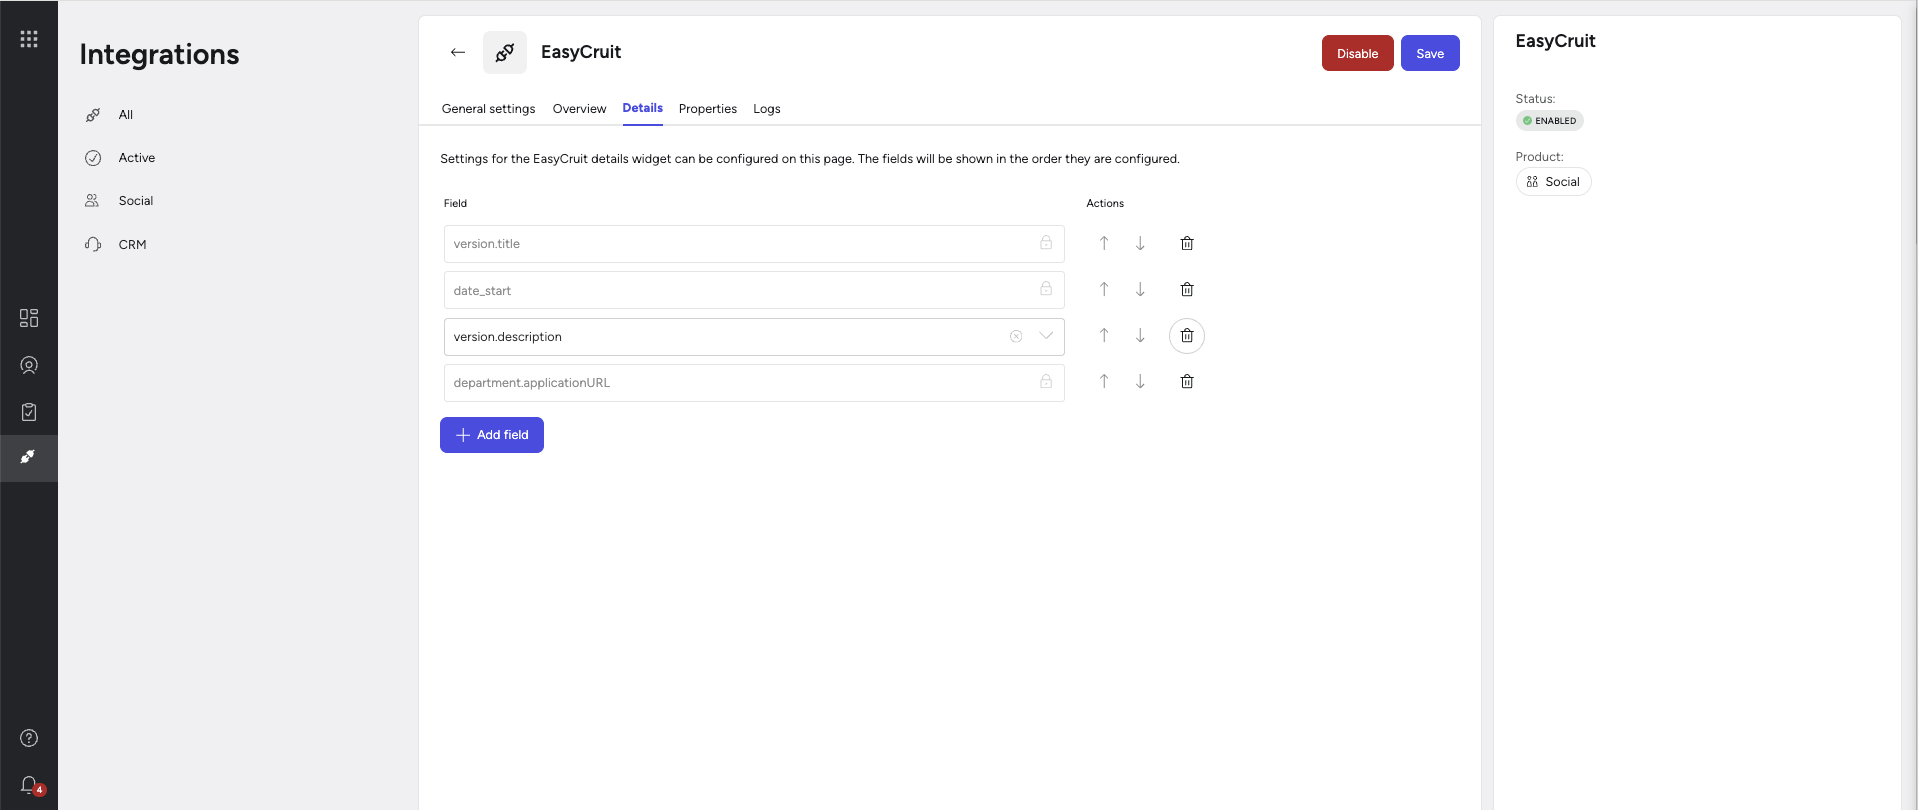The width and height of the screenshot is (1918, 810).
Task: Delete the date_start field
Action: [1187, 289]
